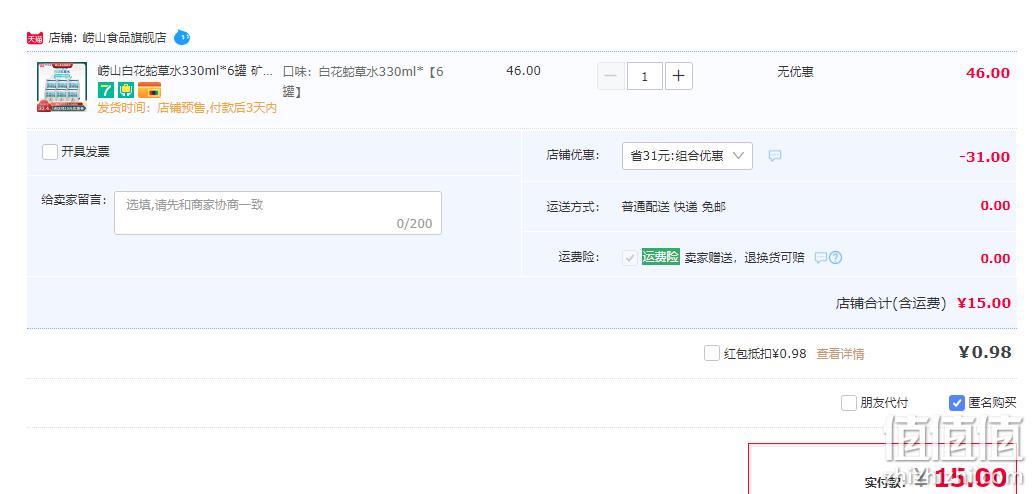This screenshot has height=494, width=1033.
Task: Click the ¥0.98 red packet amount
Action: coord(984,352)
